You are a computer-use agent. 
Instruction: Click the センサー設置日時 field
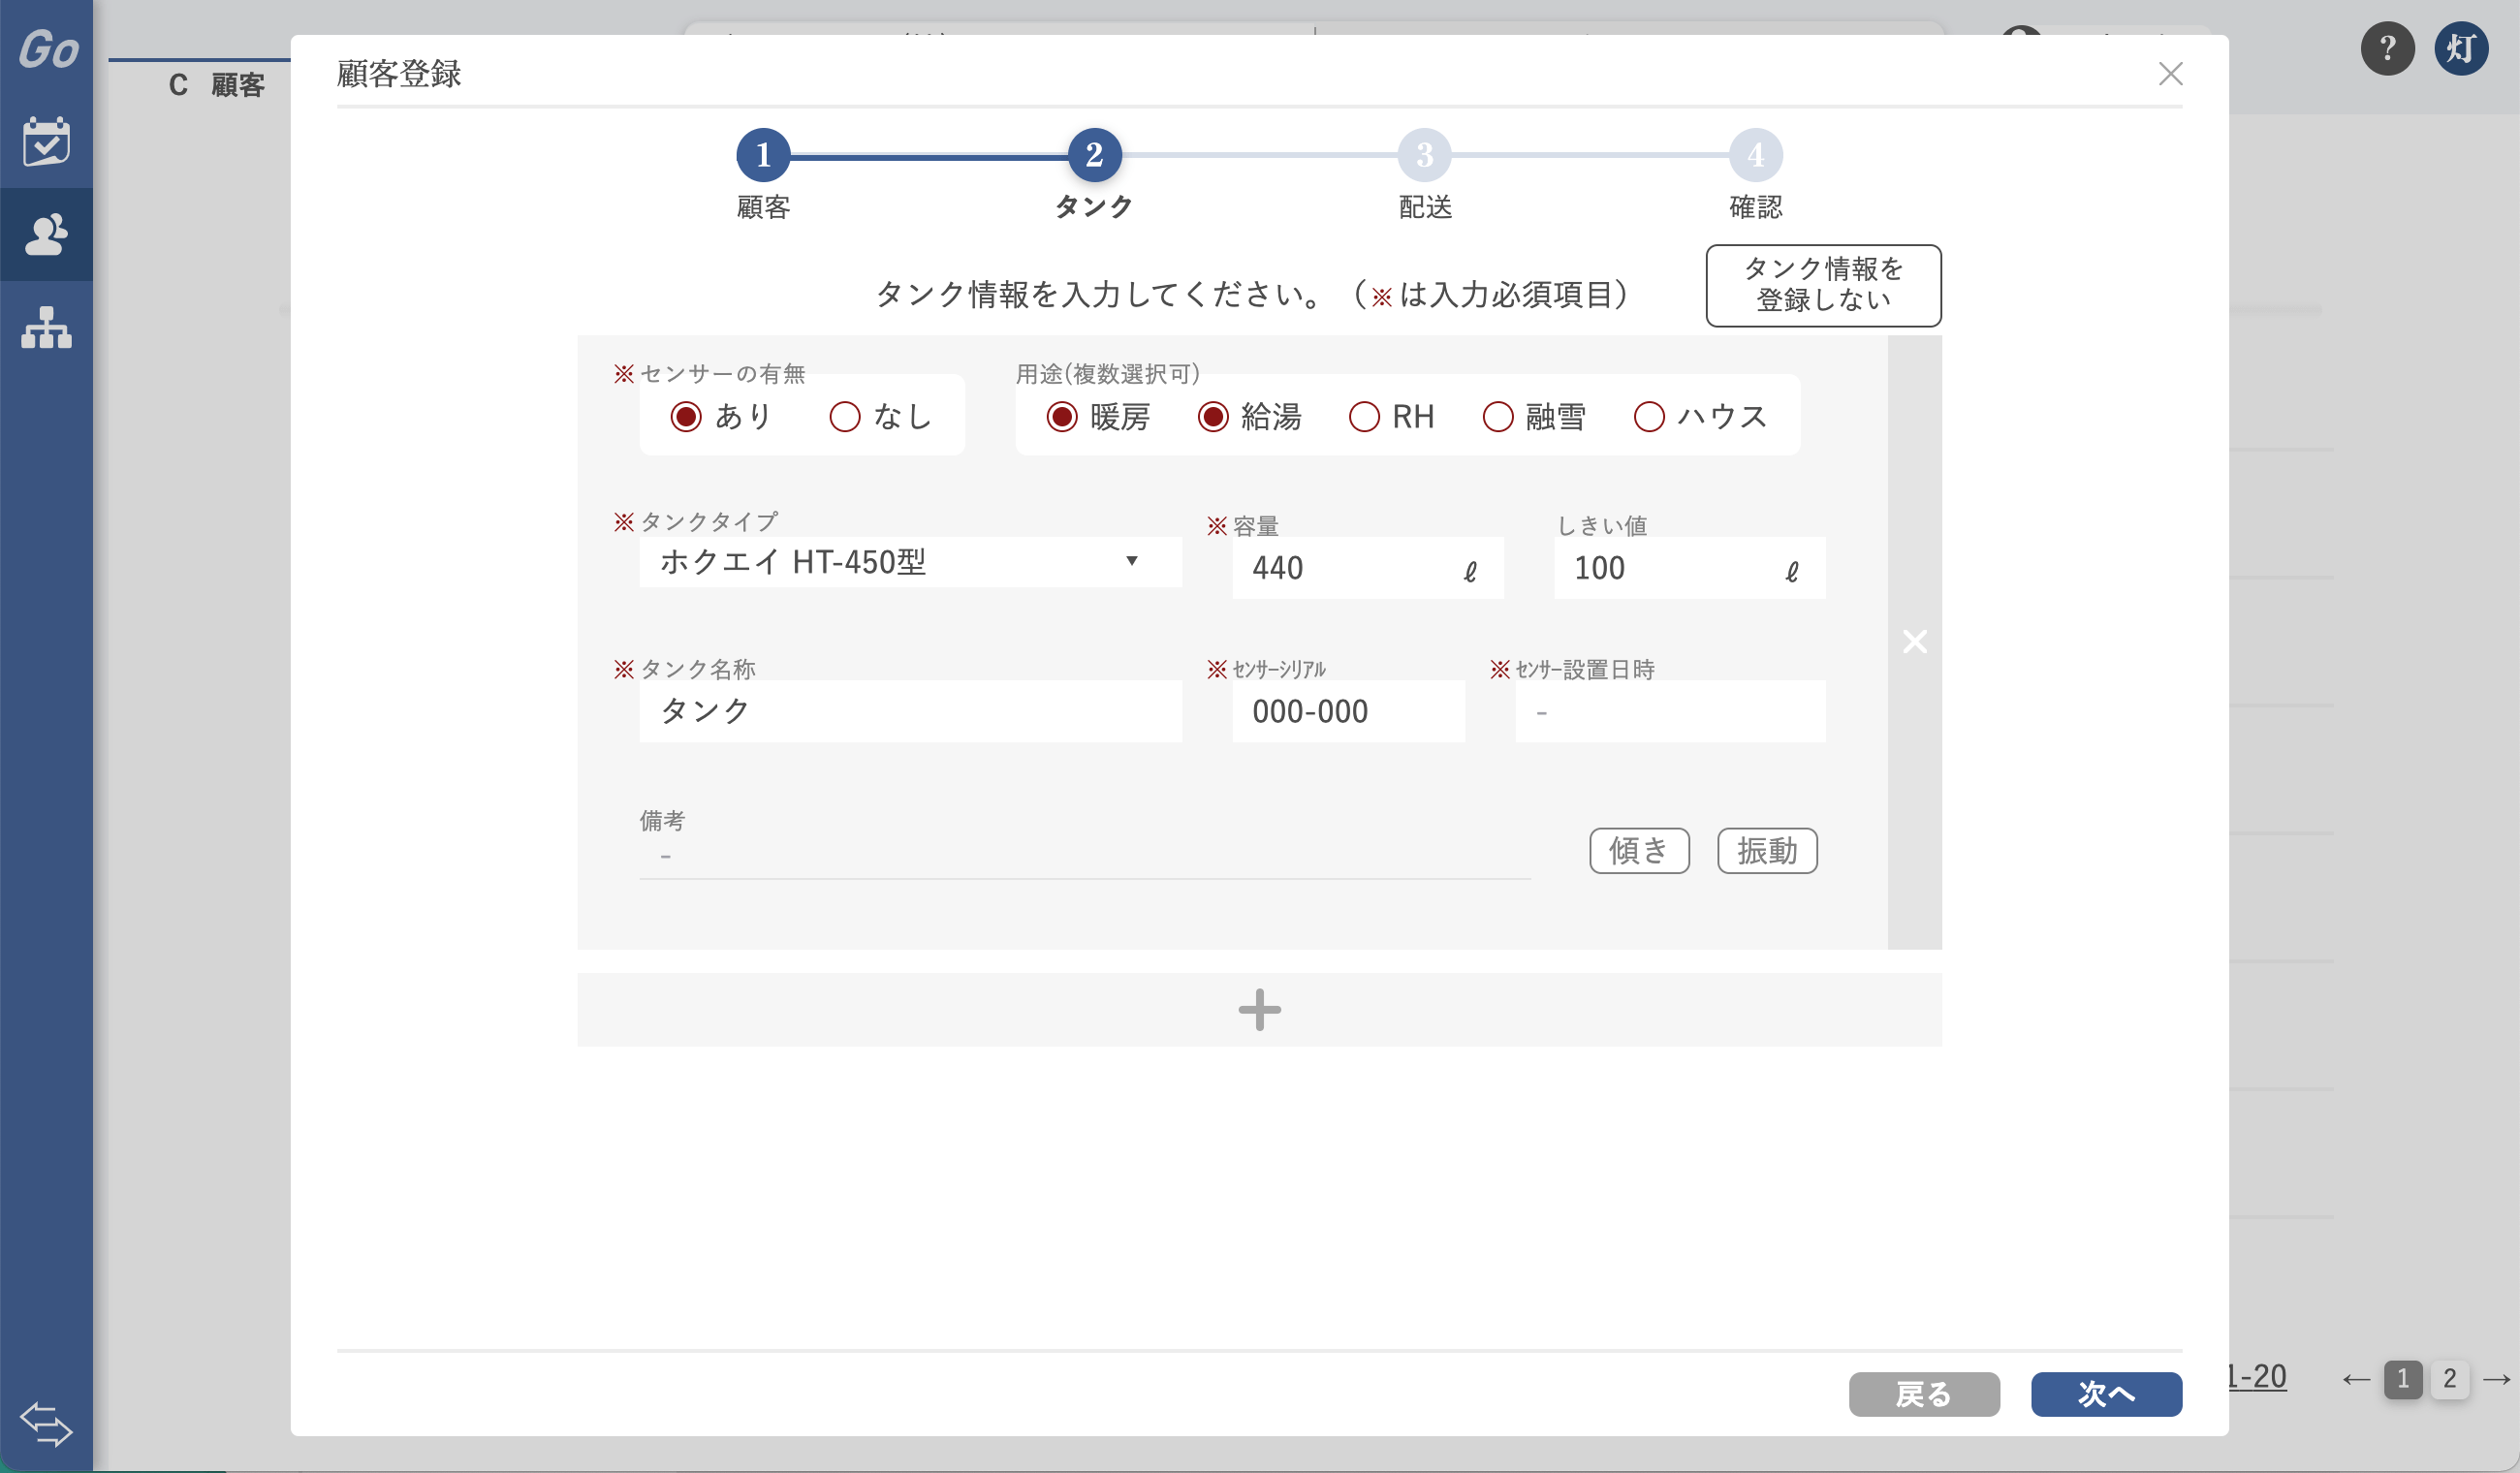(1670, 711)
